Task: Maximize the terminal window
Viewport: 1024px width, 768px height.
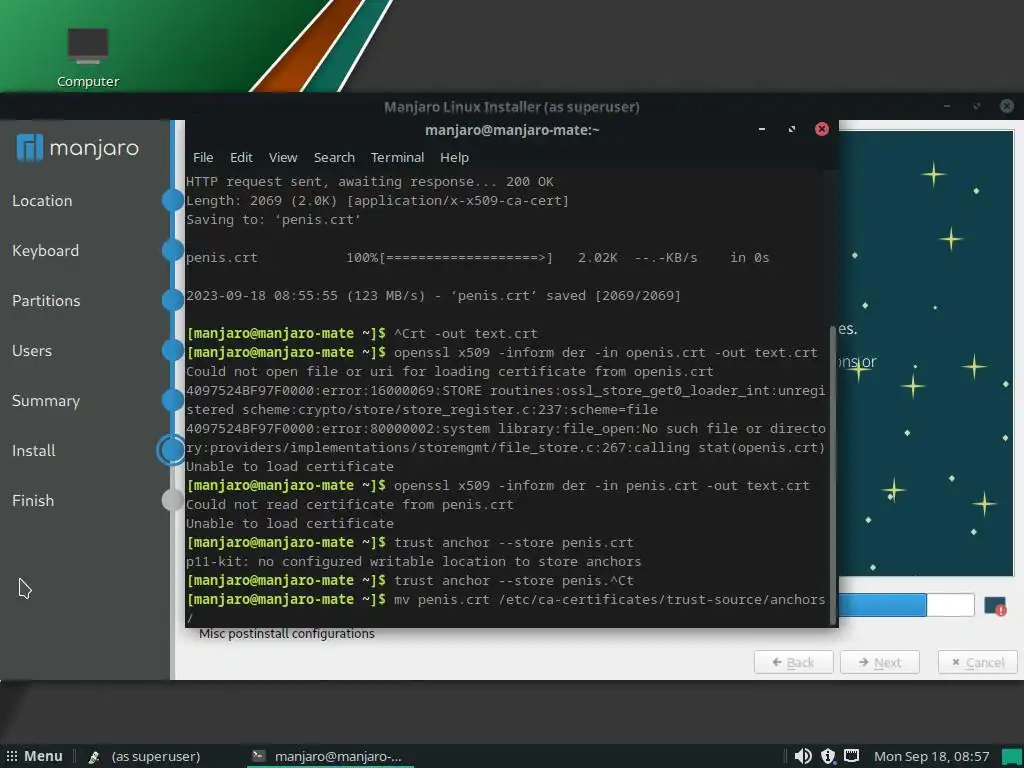Action: (792, 129)
